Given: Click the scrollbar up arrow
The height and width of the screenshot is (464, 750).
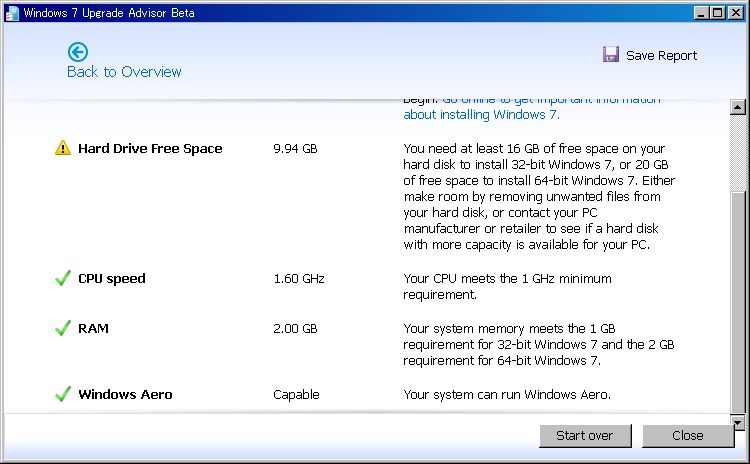Looking at the screenshot, I should [738, 107].
